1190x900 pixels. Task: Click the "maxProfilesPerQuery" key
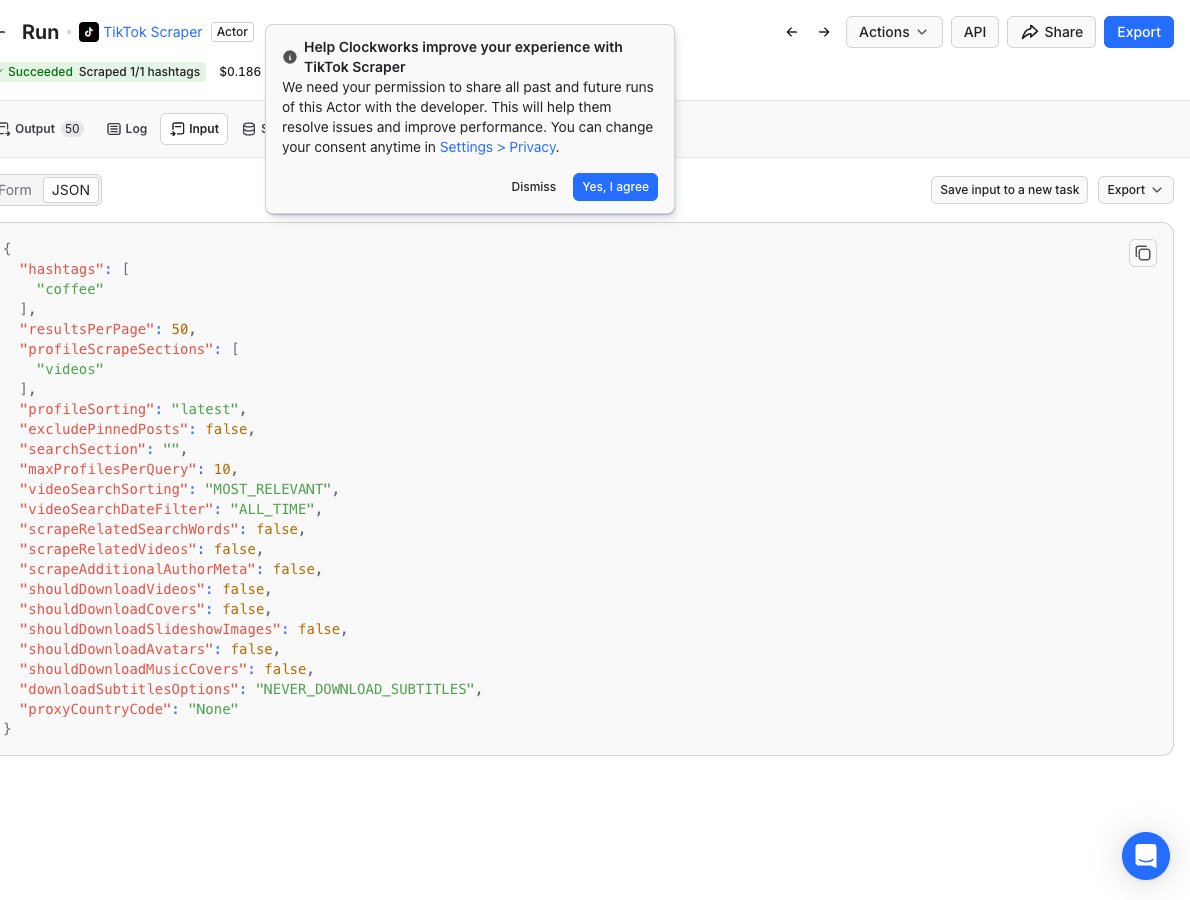pyautogui.click(x=108, y=469)
